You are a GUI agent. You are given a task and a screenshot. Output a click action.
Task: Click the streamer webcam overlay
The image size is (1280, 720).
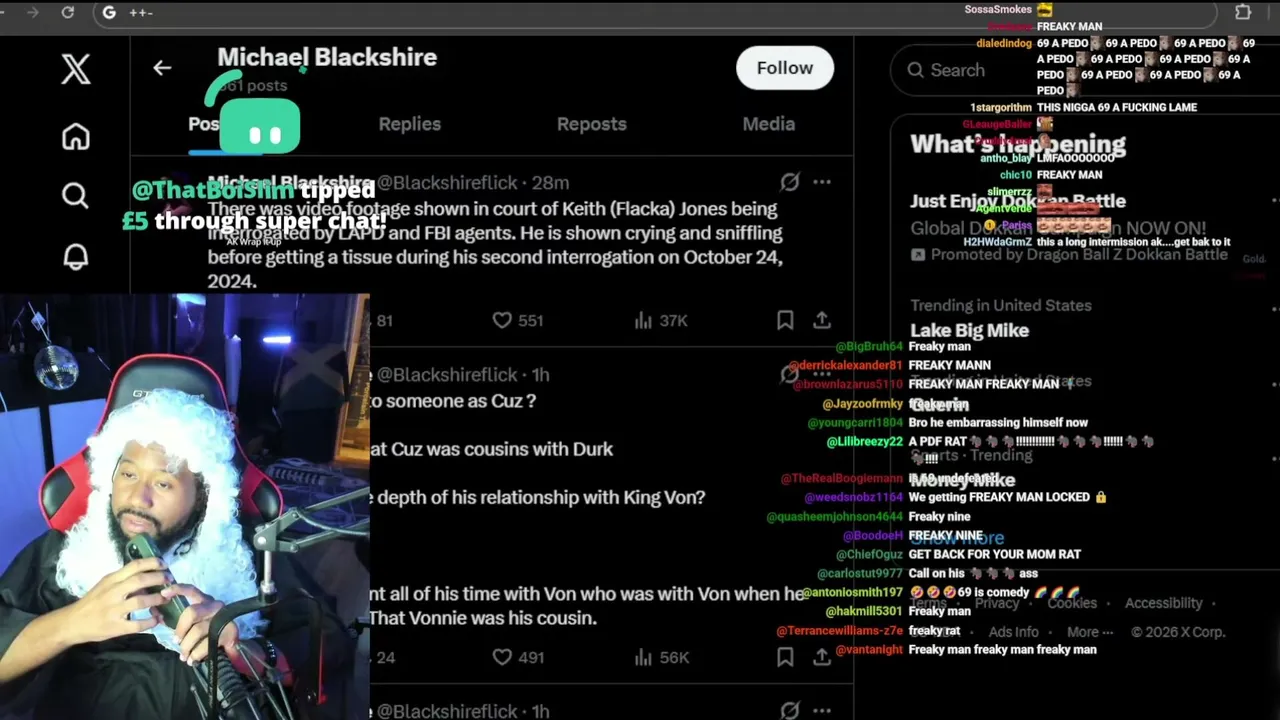click(x=185, y=507)
